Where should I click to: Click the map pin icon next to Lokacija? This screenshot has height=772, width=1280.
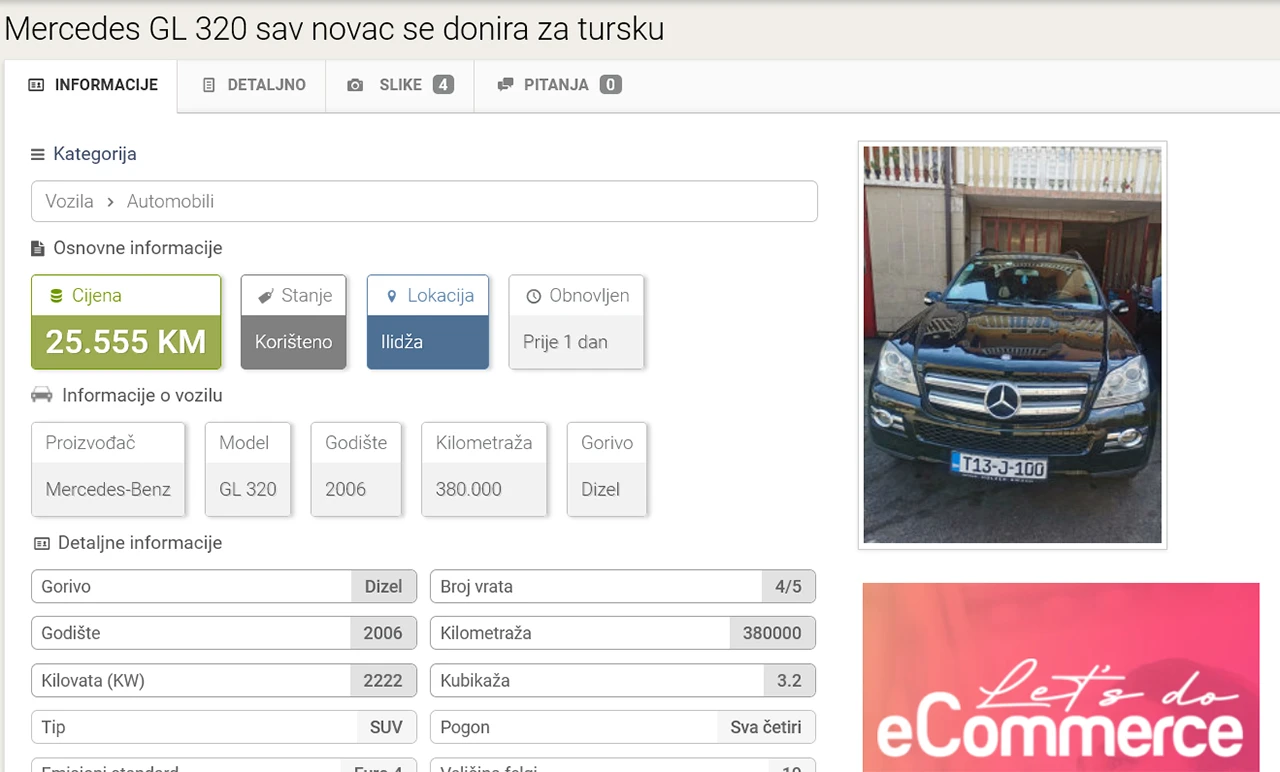coord(392,296)
